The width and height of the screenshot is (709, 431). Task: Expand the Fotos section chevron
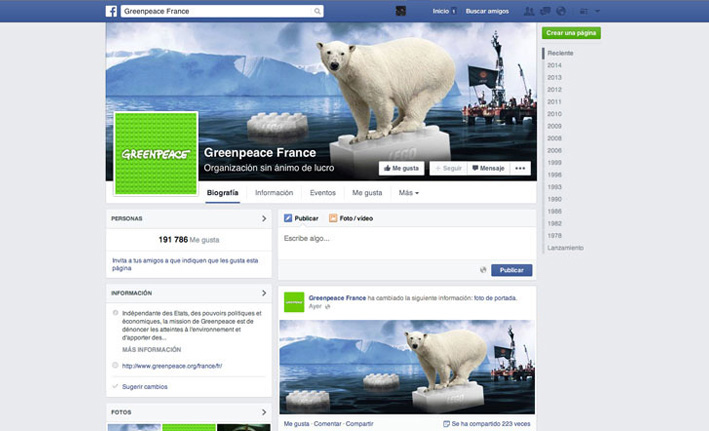coord(264,412)
